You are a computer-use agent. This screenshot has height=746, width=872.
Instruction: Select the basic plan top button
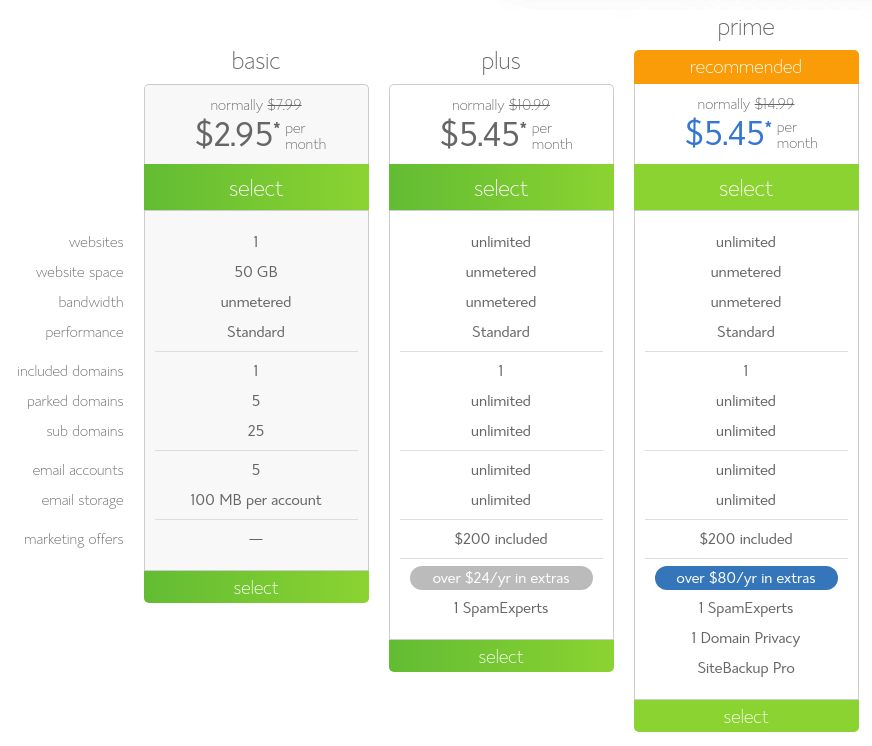(256, 187)
